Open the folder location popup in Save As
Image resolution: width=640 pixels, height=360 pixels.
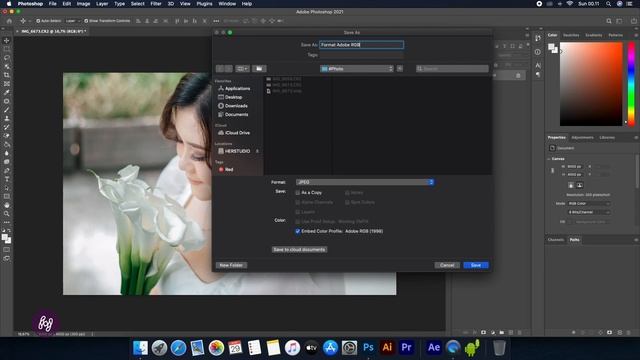(x=357, y=69)
